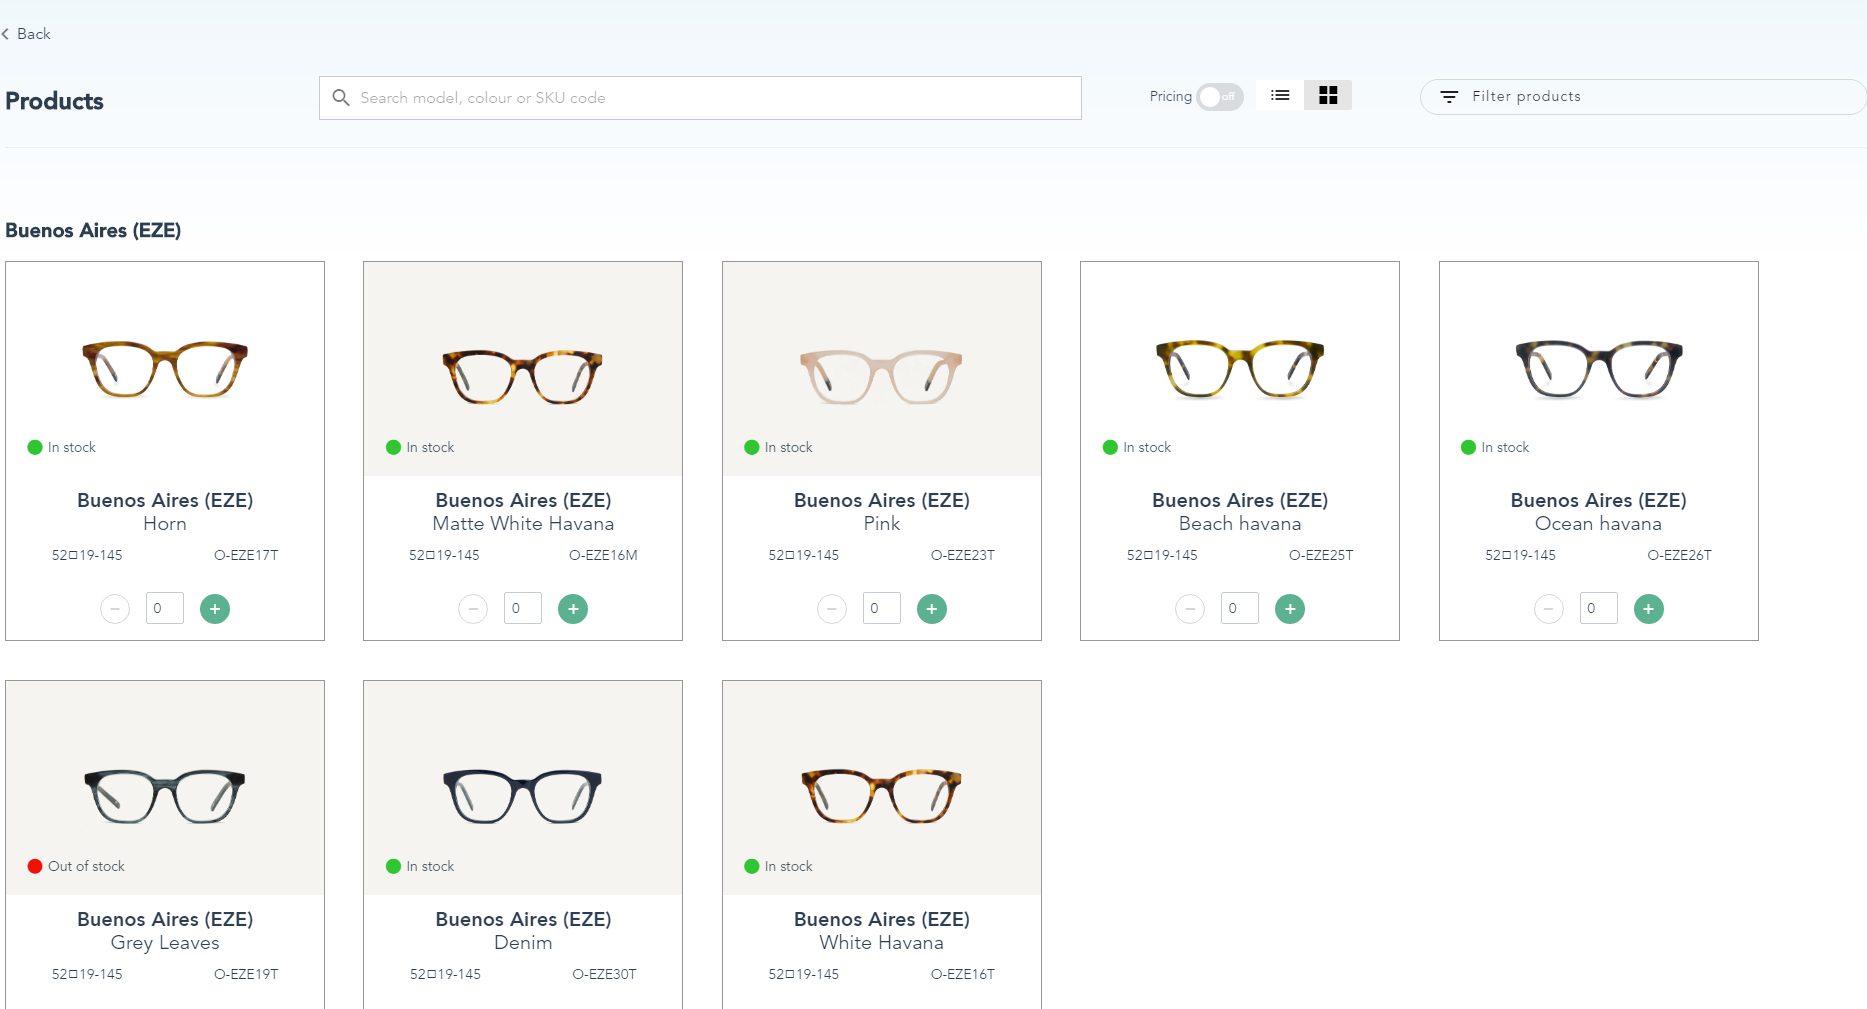Click the Out of stock label
Screen dimensions: 1867x1009
click(86, 866)
